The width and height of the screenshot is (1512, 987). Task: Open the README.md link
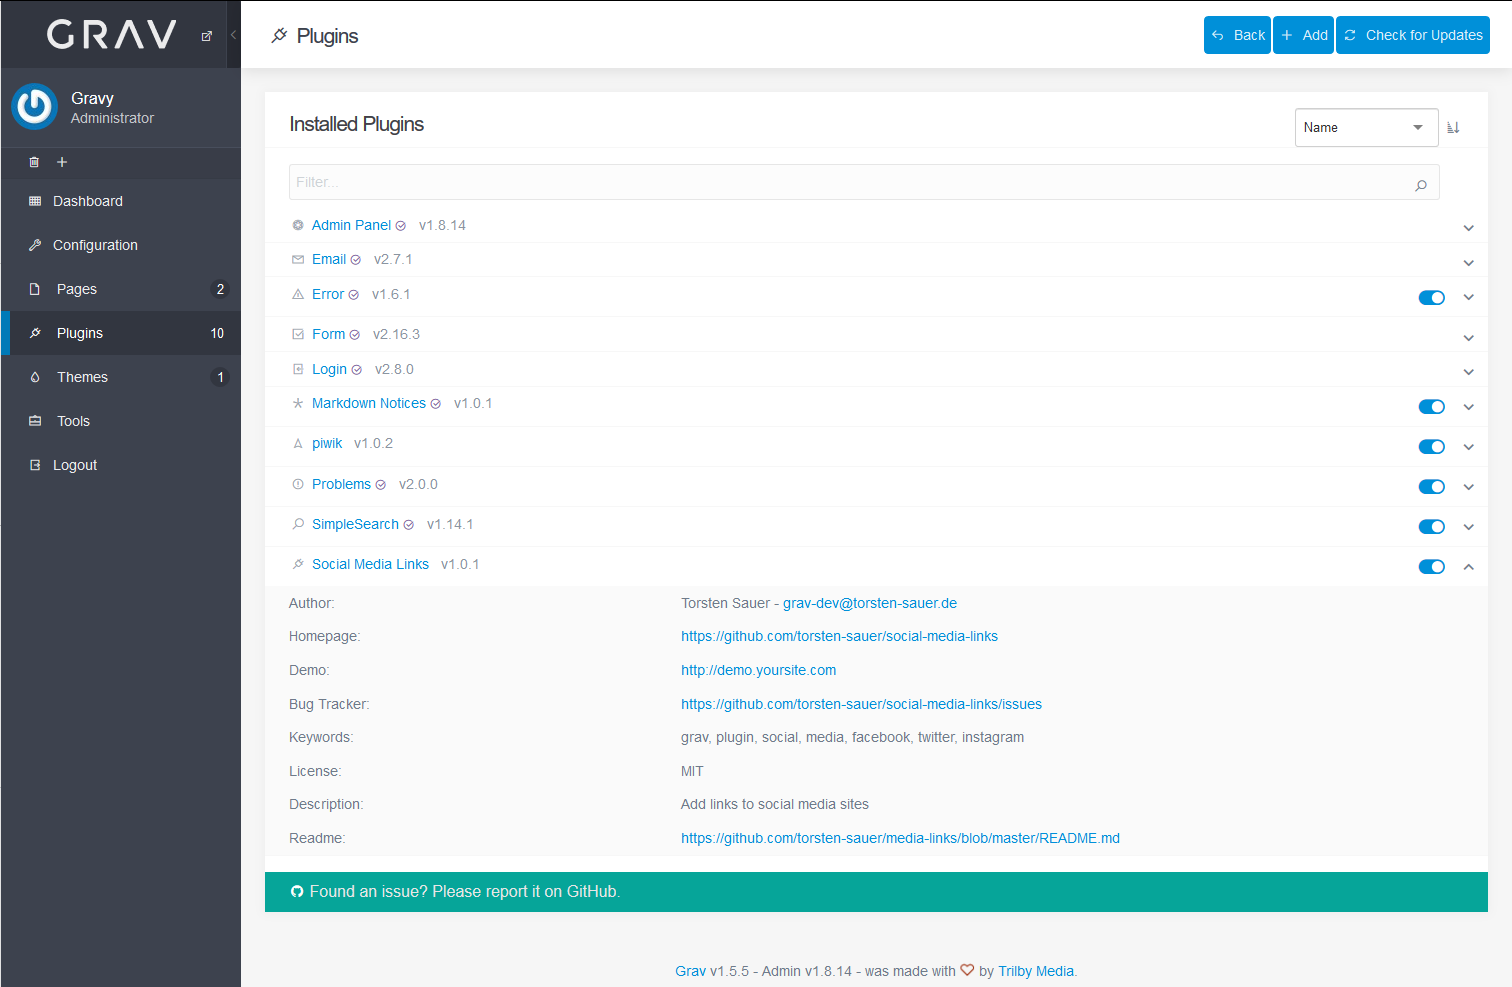[x=900, y=838]
